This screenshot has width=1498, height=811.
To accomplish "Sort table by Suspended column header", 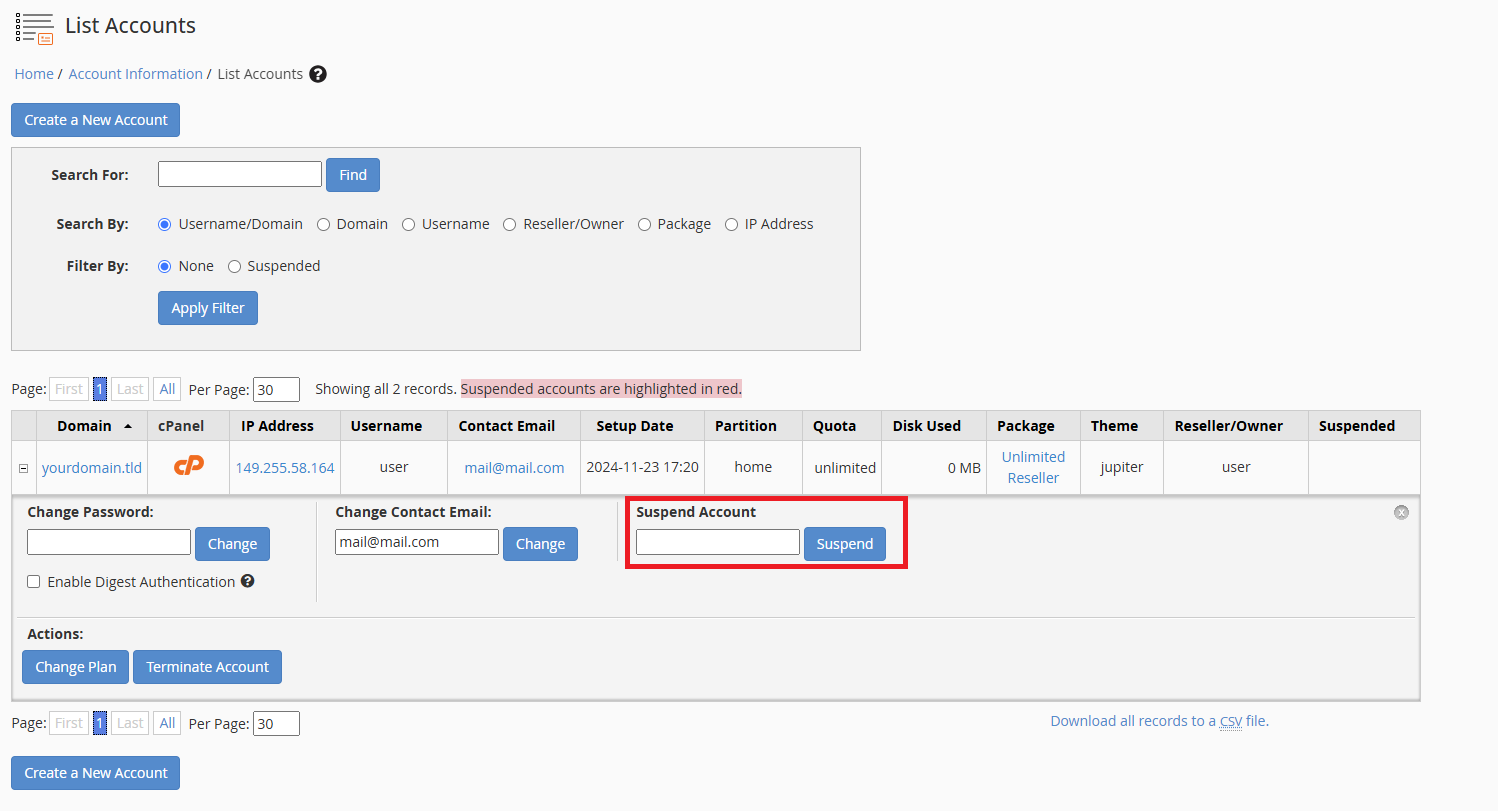I will coord(1357,426).
